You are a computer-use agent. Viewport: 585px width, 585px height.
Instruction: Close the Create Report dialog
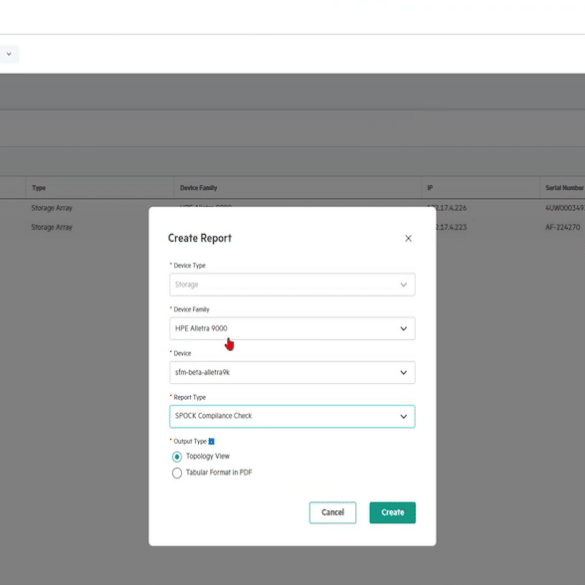408,238
